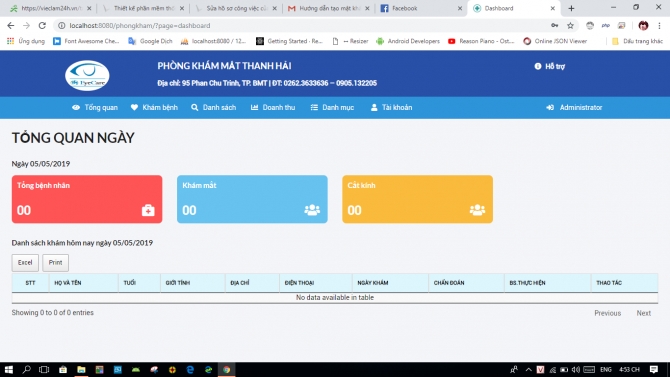Open a new browser tab

tap(571, 8)
